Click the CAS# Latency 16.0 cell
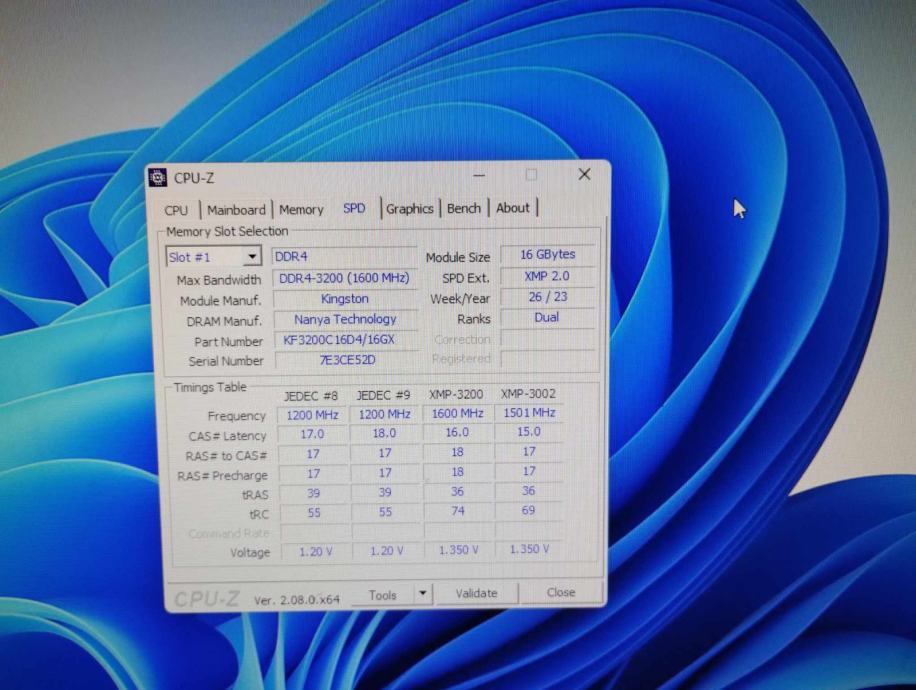This screenshot has height=690, width=916. 457,432
